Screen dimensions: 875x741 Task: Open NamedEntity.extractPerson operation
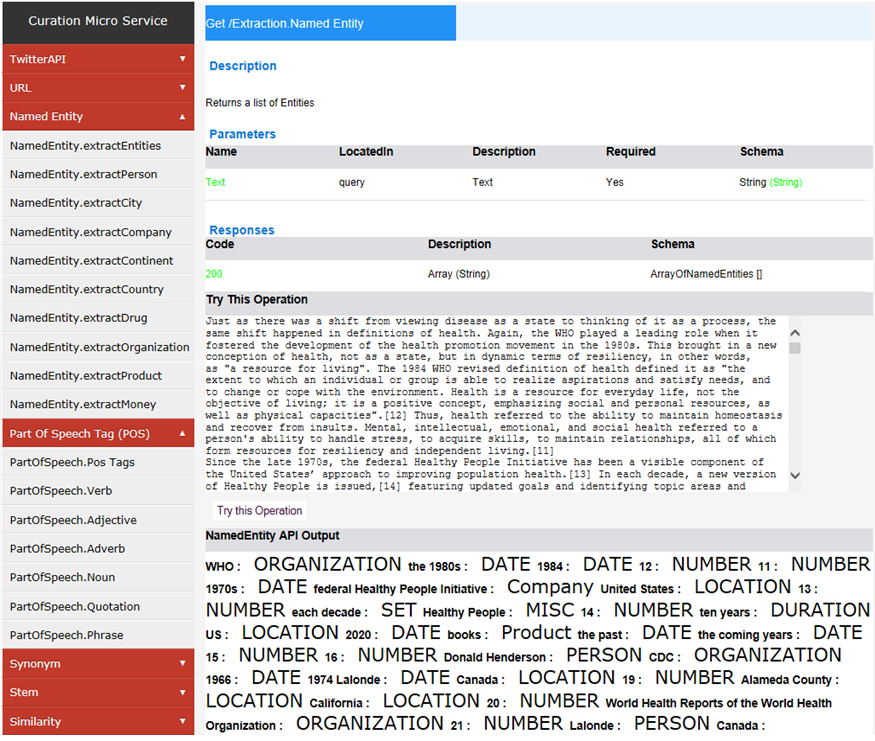tap(83, 174)
